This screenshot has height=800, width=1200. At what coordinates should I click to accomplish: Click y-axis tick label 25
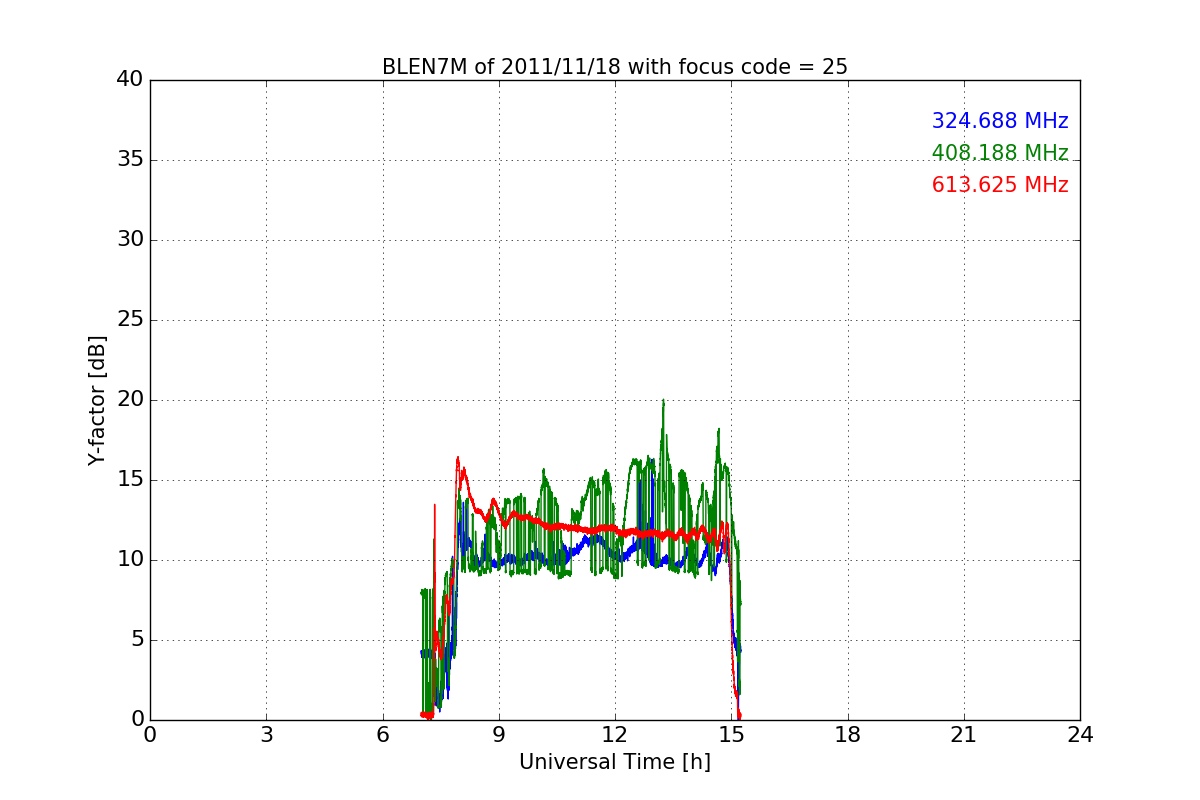[130, 319]
